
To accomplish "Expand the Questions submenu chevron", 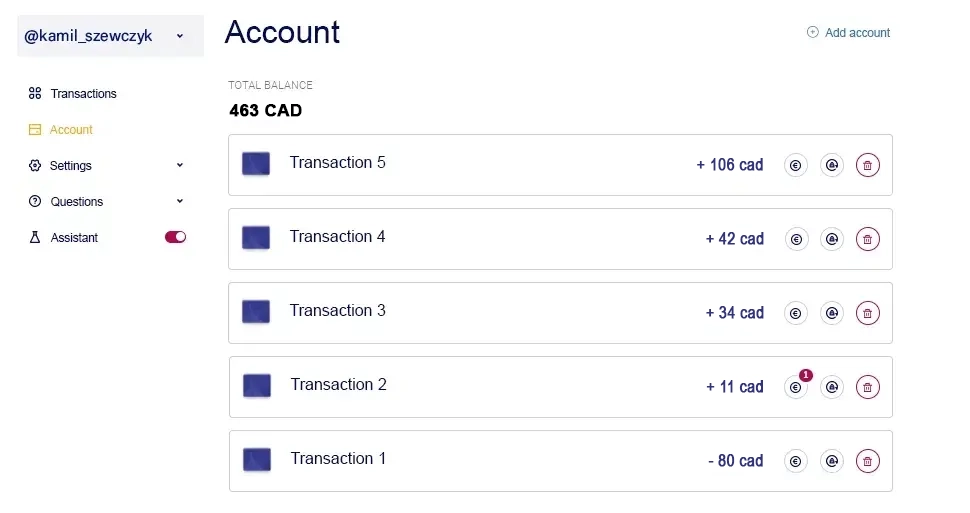I will 180,201.
